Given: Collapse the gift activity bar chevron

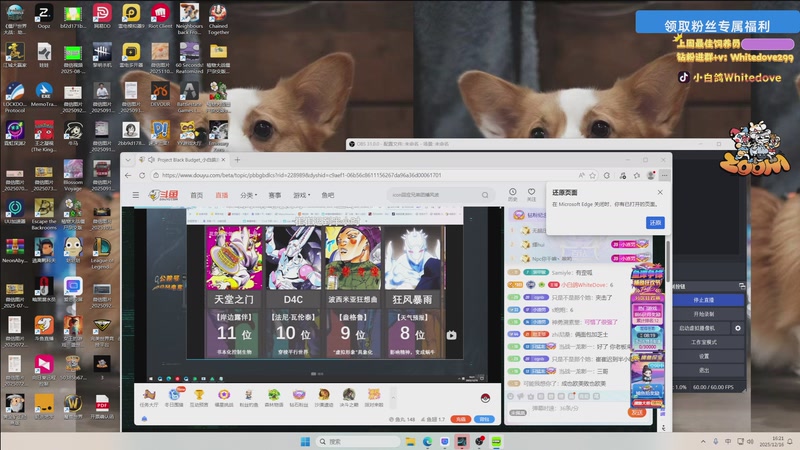Looking at the screenshot, I should coord(393,397).
